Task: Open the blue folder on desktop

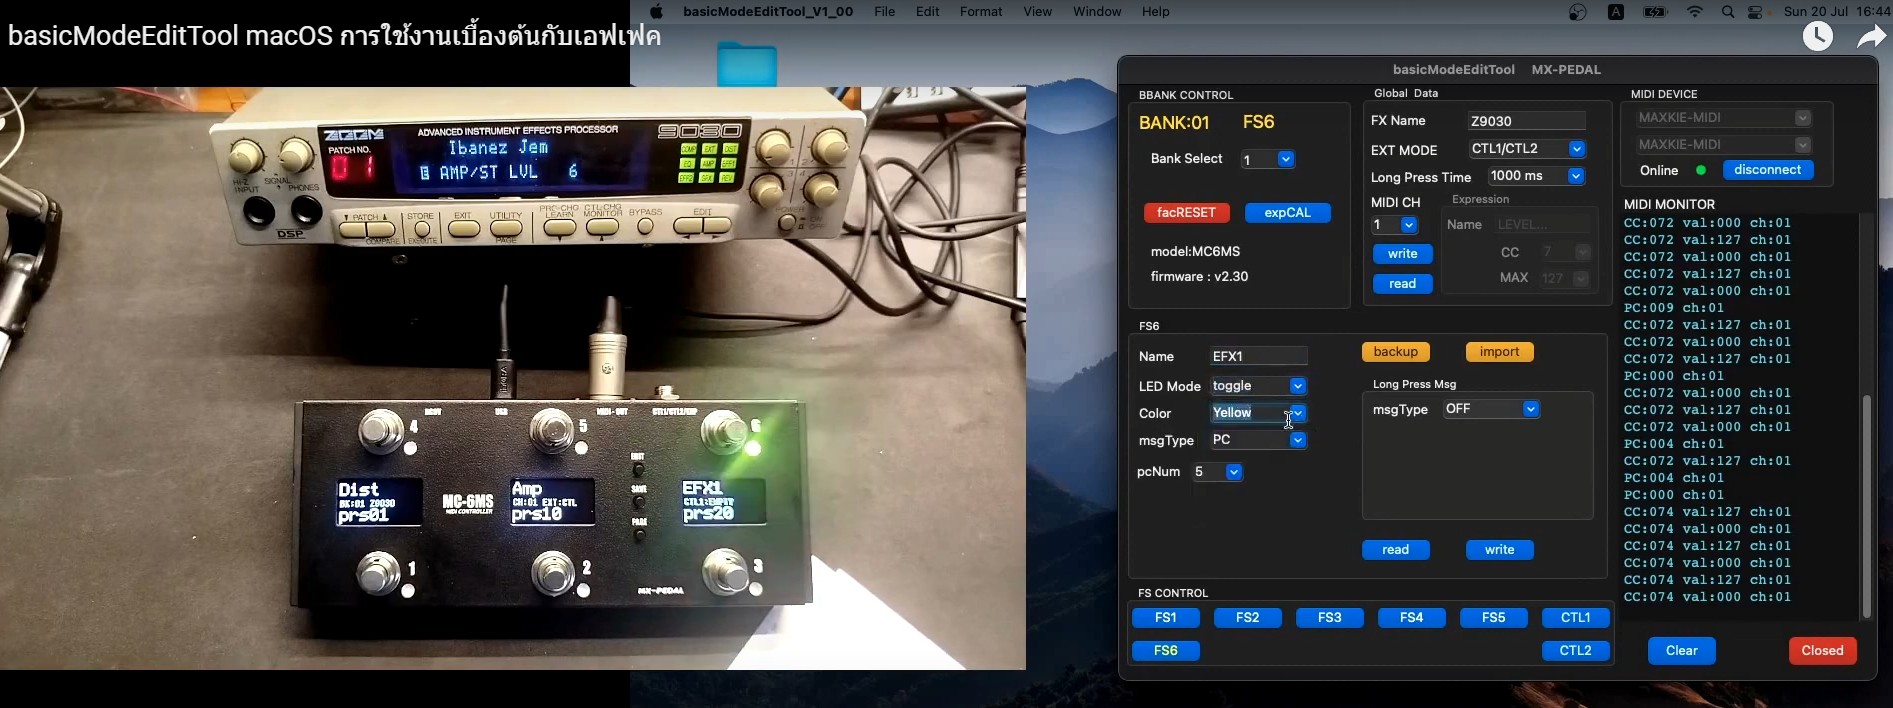Action: tap(747, 63)
